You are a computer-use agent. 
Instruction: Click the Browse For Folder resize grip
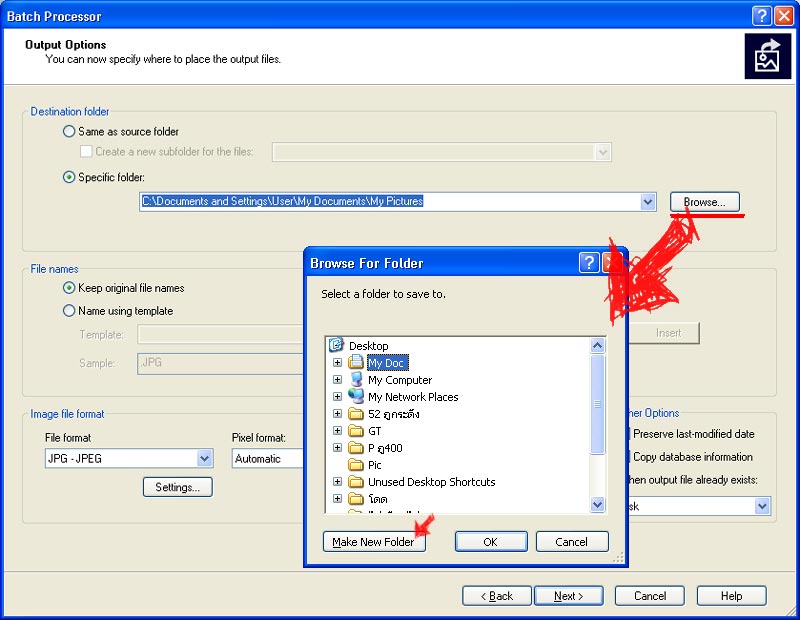tap(618, 558)
